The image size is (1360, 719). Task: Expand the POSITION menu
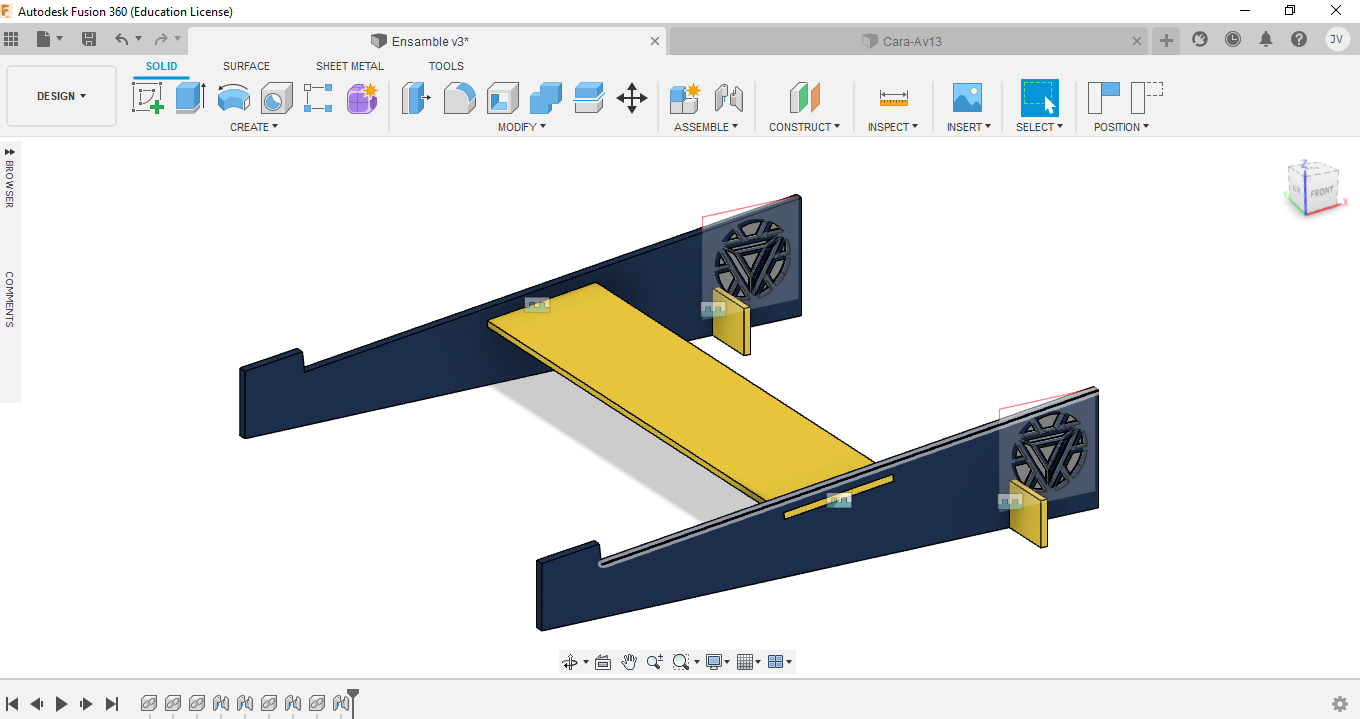[1121, 127]
